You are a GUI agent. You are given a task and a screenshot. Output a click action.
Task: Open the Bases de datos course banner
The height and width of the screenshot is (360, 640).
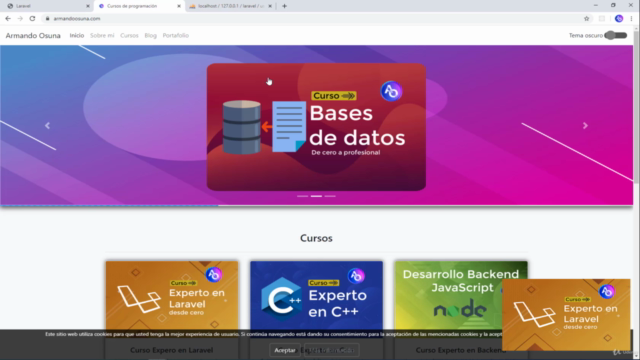(x=316, y=127)
